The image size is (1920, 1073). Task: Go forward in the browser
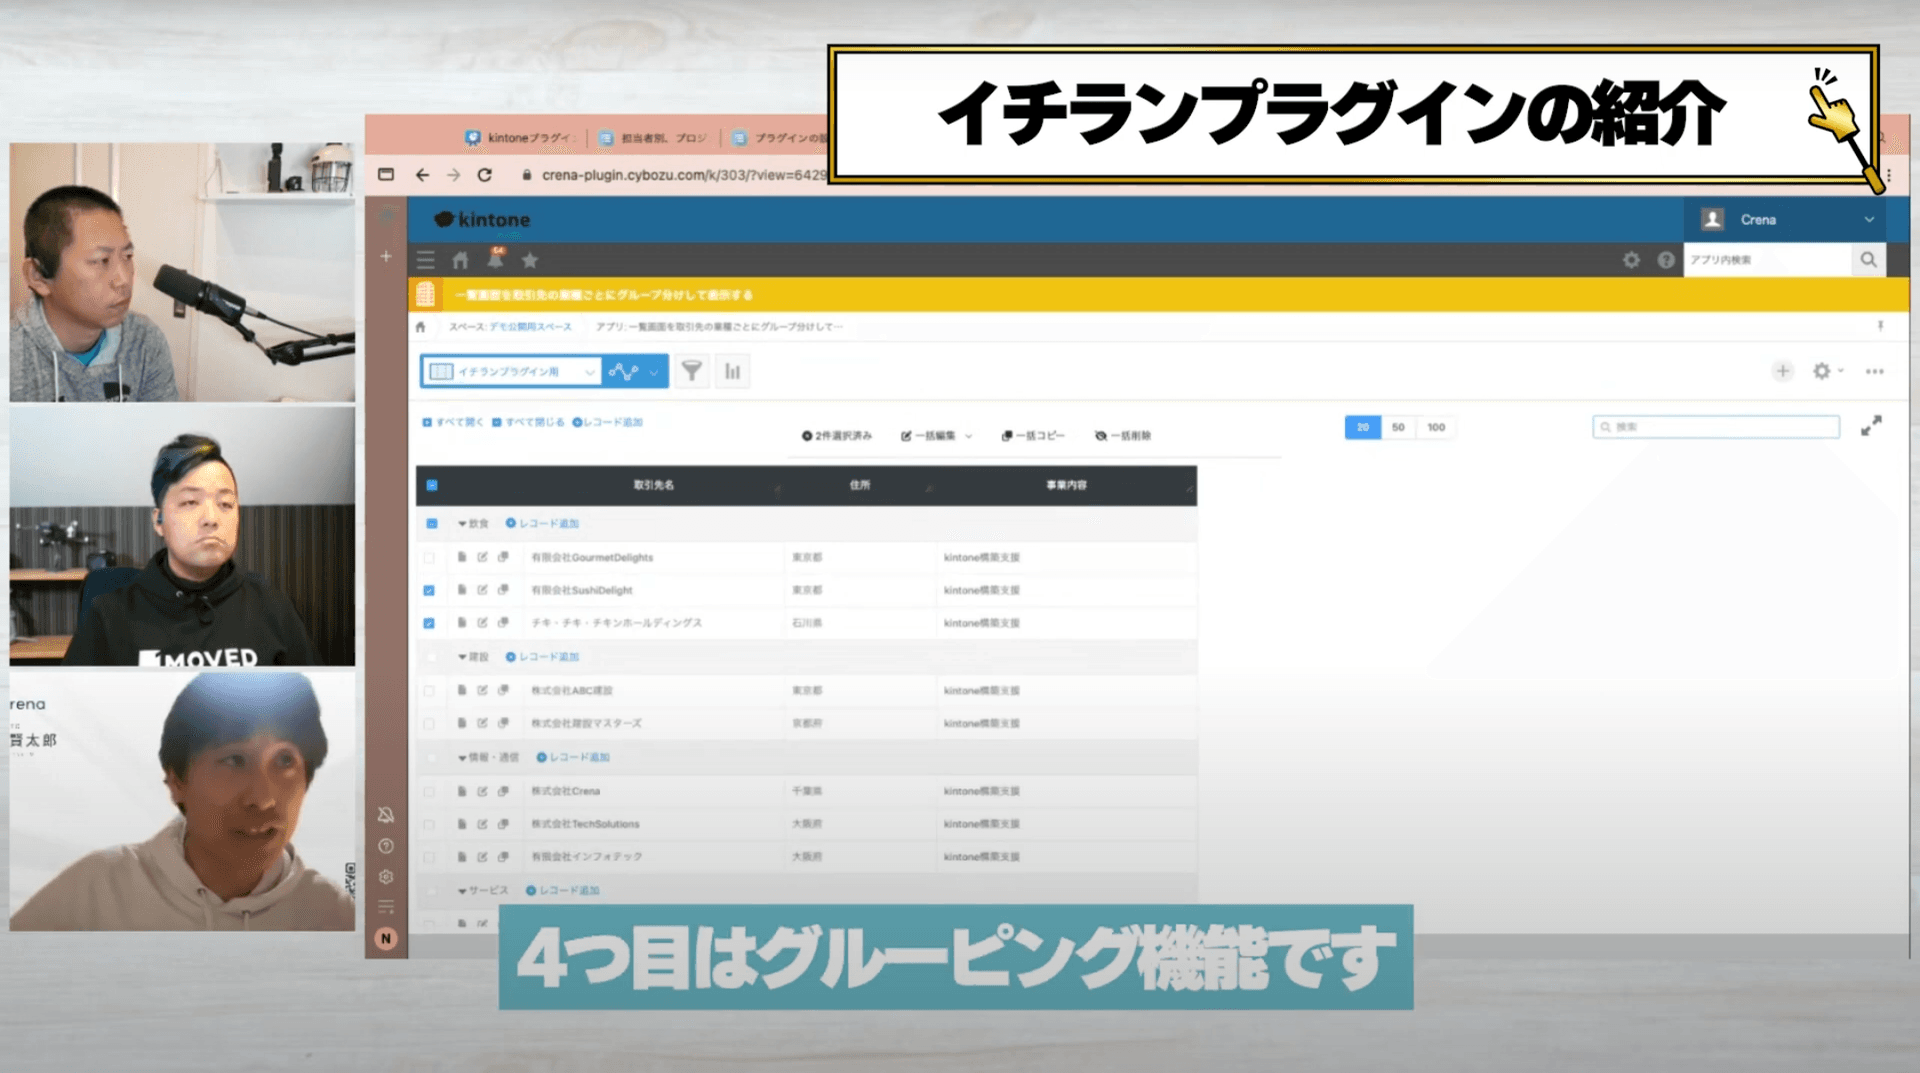pyautogui.click(x=453, y=175)
